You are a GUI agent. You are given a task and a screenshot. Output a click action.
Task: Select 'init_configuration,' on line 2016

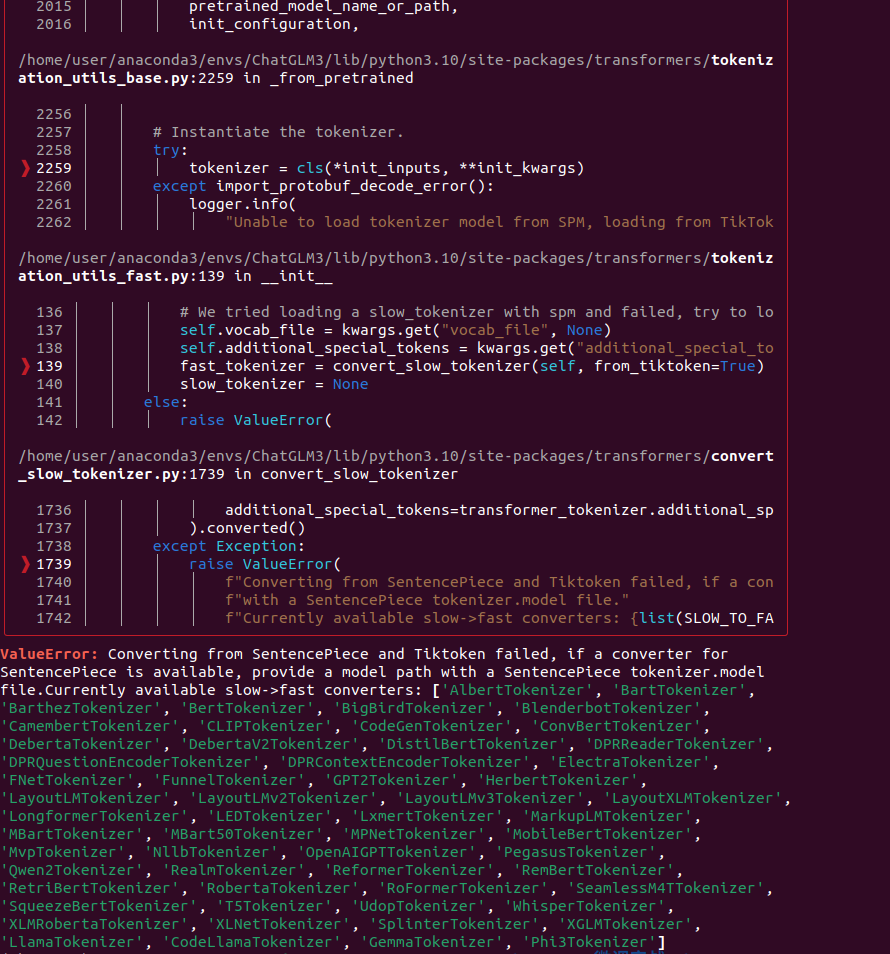[274, 24]
